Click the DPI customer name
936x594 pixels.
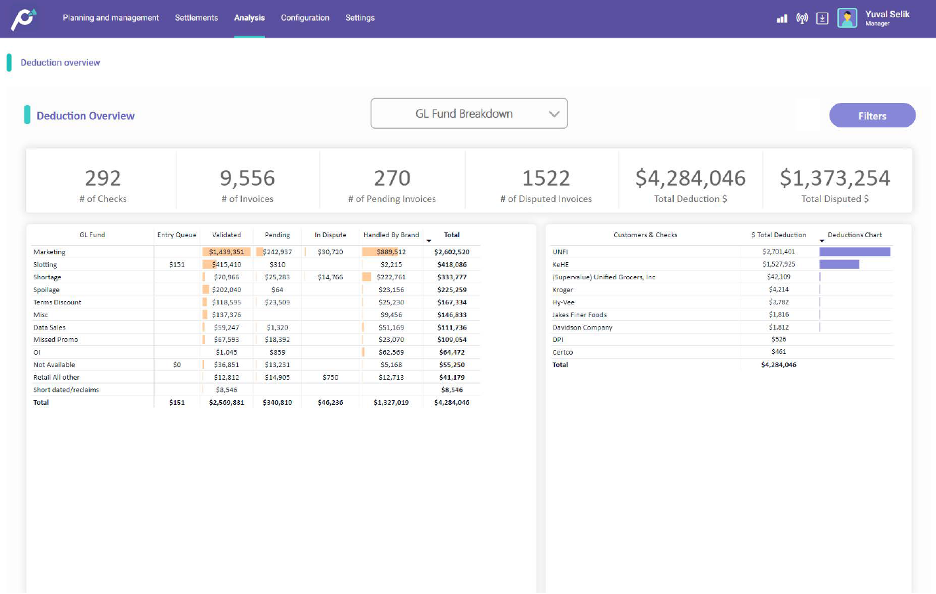point(558,340)
